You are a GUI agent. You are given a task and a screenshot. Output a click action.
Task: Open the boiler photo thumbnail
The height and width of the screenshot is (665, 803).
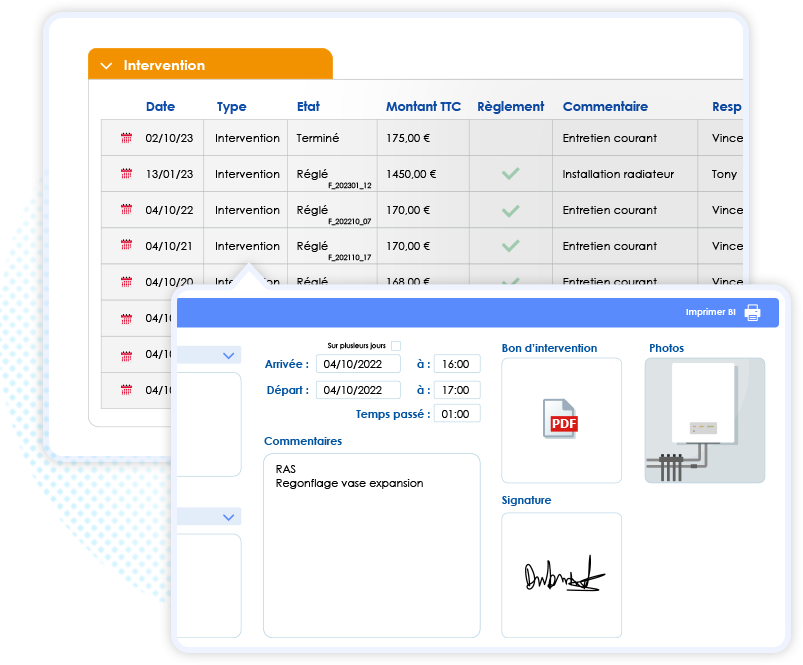point(705,420)
